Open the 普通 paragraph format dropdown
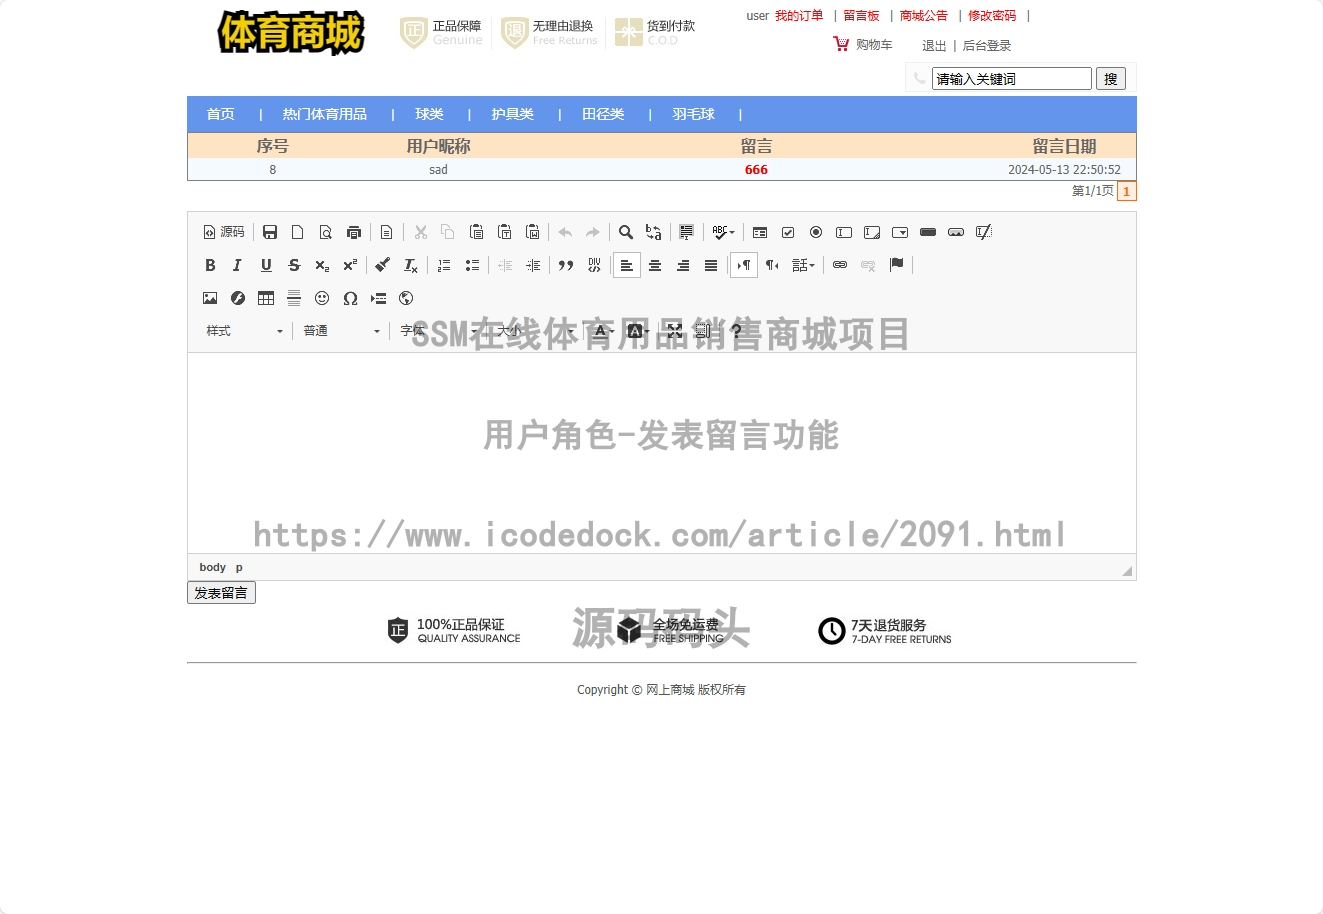This screenshot has width=1323, height=914. [342, 331]
